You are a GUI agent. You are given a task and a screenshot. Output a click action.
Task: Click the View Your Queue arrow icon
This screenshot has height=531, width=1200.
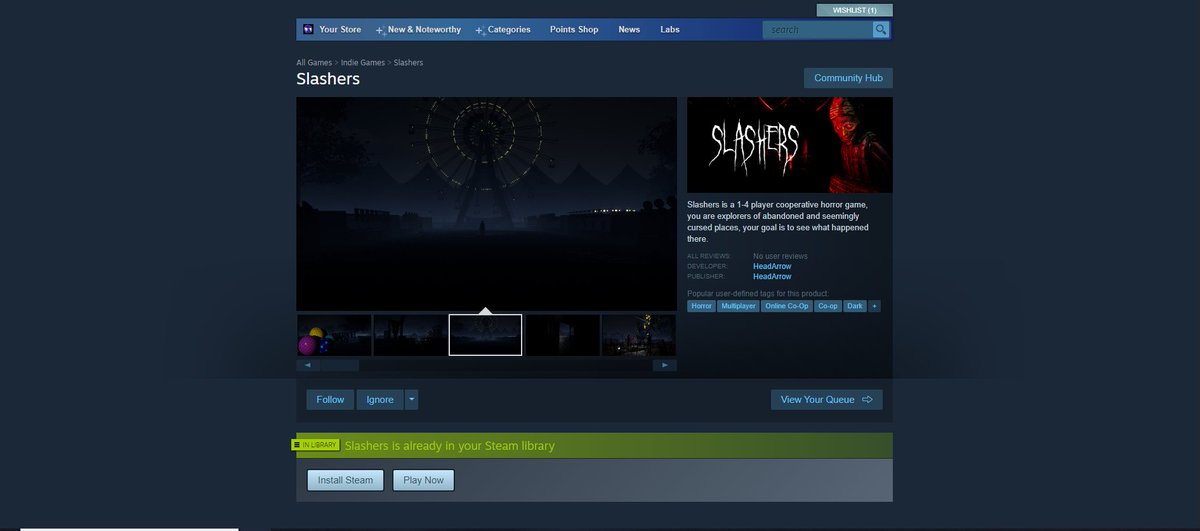[867, 400]
